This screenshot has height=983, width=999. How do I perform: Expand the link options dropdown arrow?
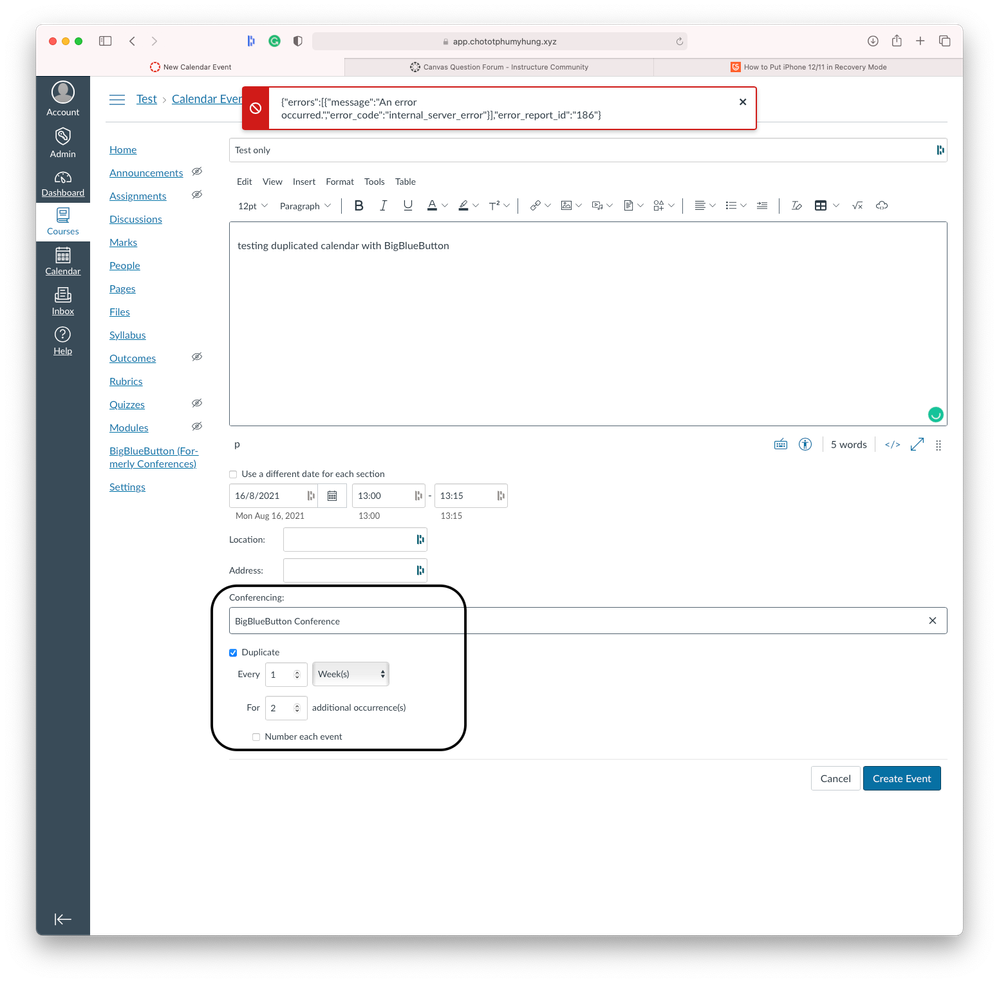547,206
